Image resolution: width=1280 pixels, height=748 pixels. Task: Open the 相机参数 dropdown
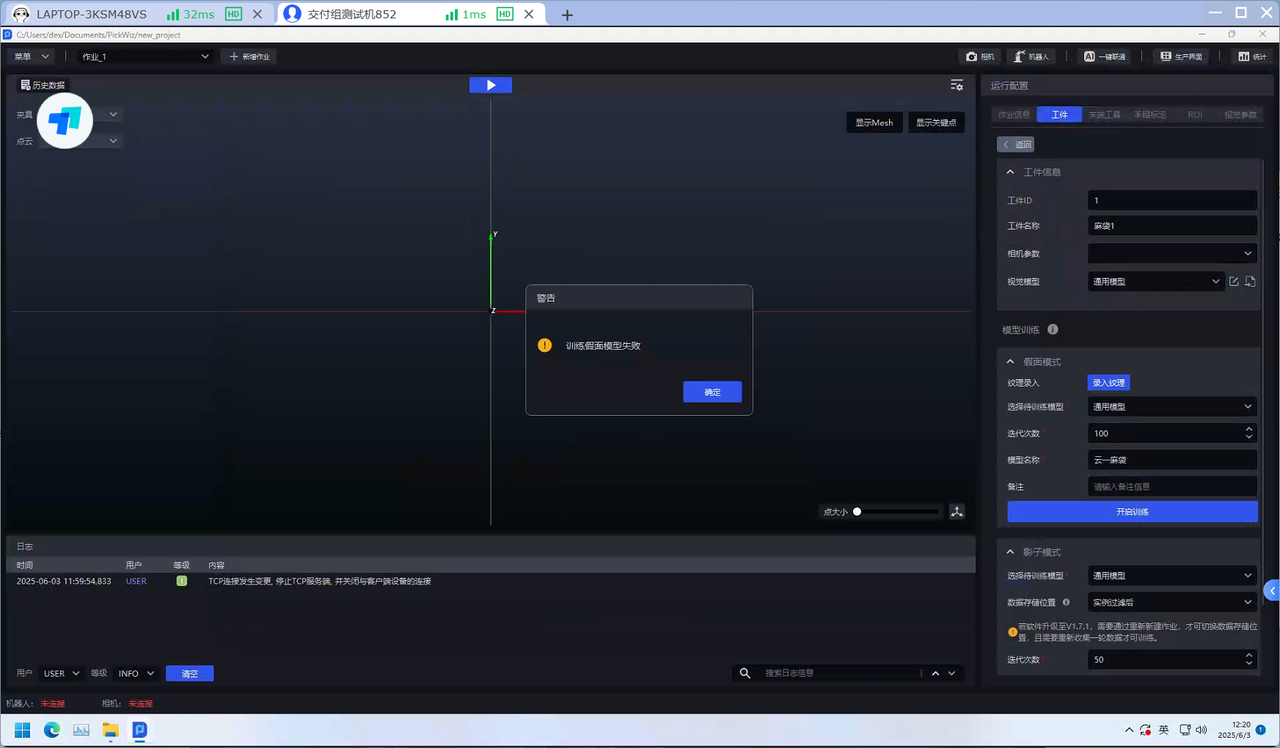1172,254
